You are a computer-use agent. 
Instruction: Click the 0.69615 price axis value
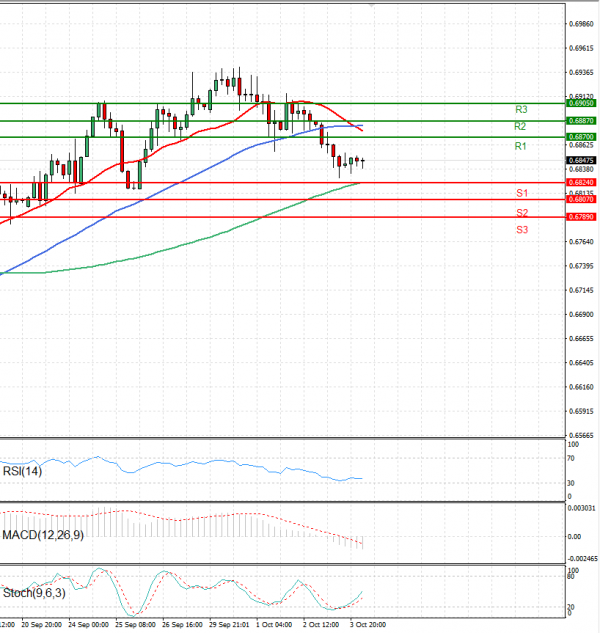[x=581, y=48]
